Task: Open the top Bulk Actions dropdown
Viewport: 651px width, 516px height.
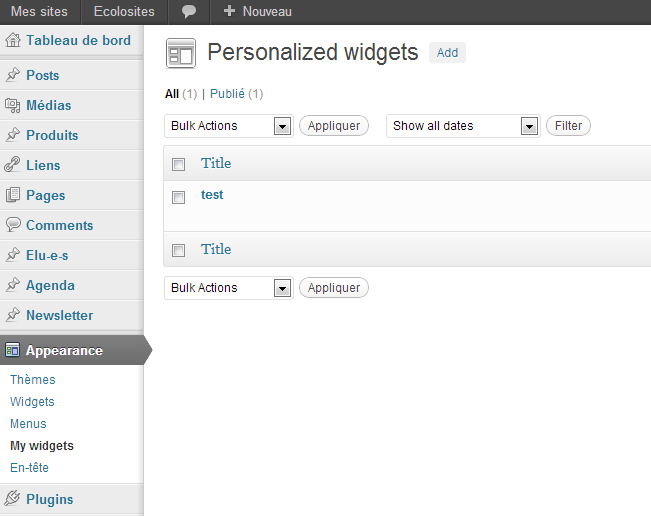Action: 229,126
